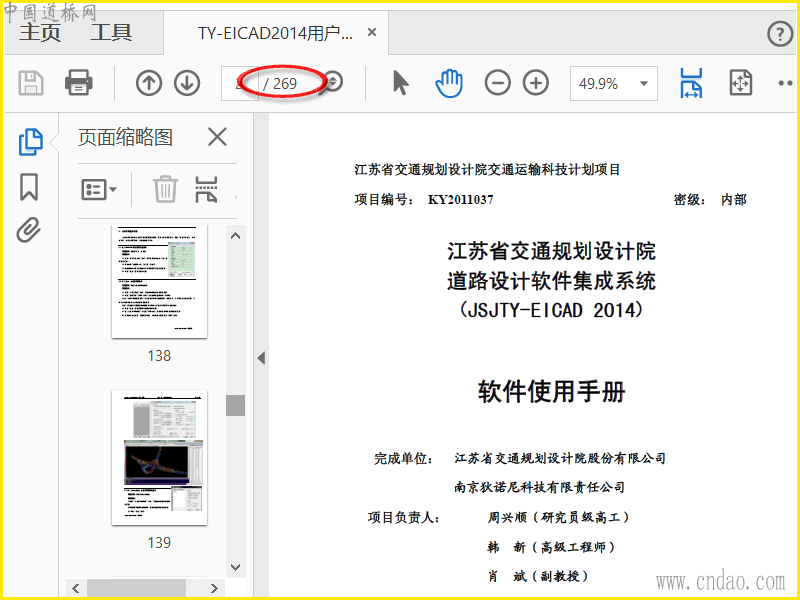The width and height of the screenshot is (800, 600).
Task: Open the Help question mark icon
Action: pyautogui.click(x=780, y=34)
